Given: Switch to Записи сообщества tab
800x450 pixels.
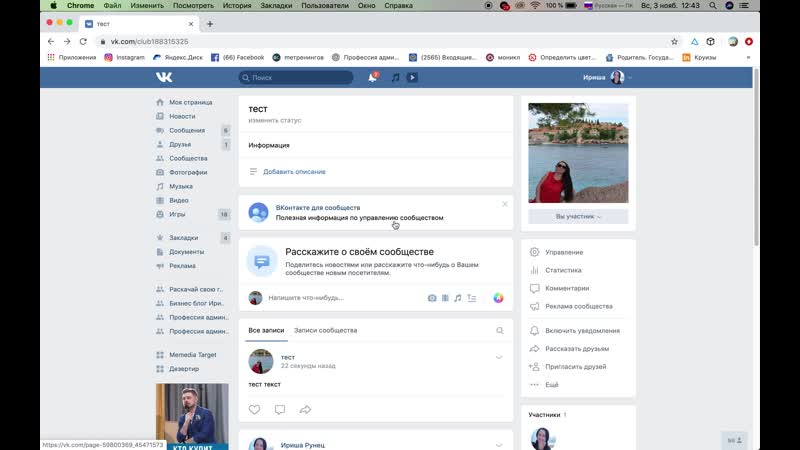Looking at the screenshot, I should 326,330.
